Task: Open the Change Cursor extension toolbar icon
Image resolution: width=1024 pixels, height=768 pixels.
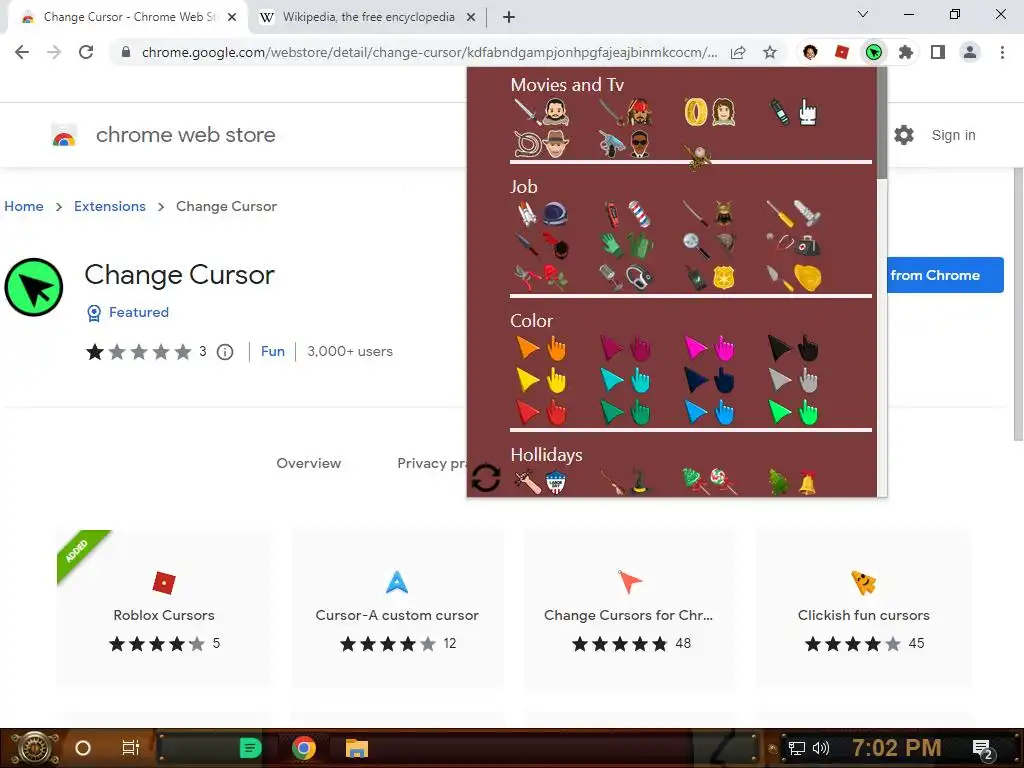Action: [874, 52]
